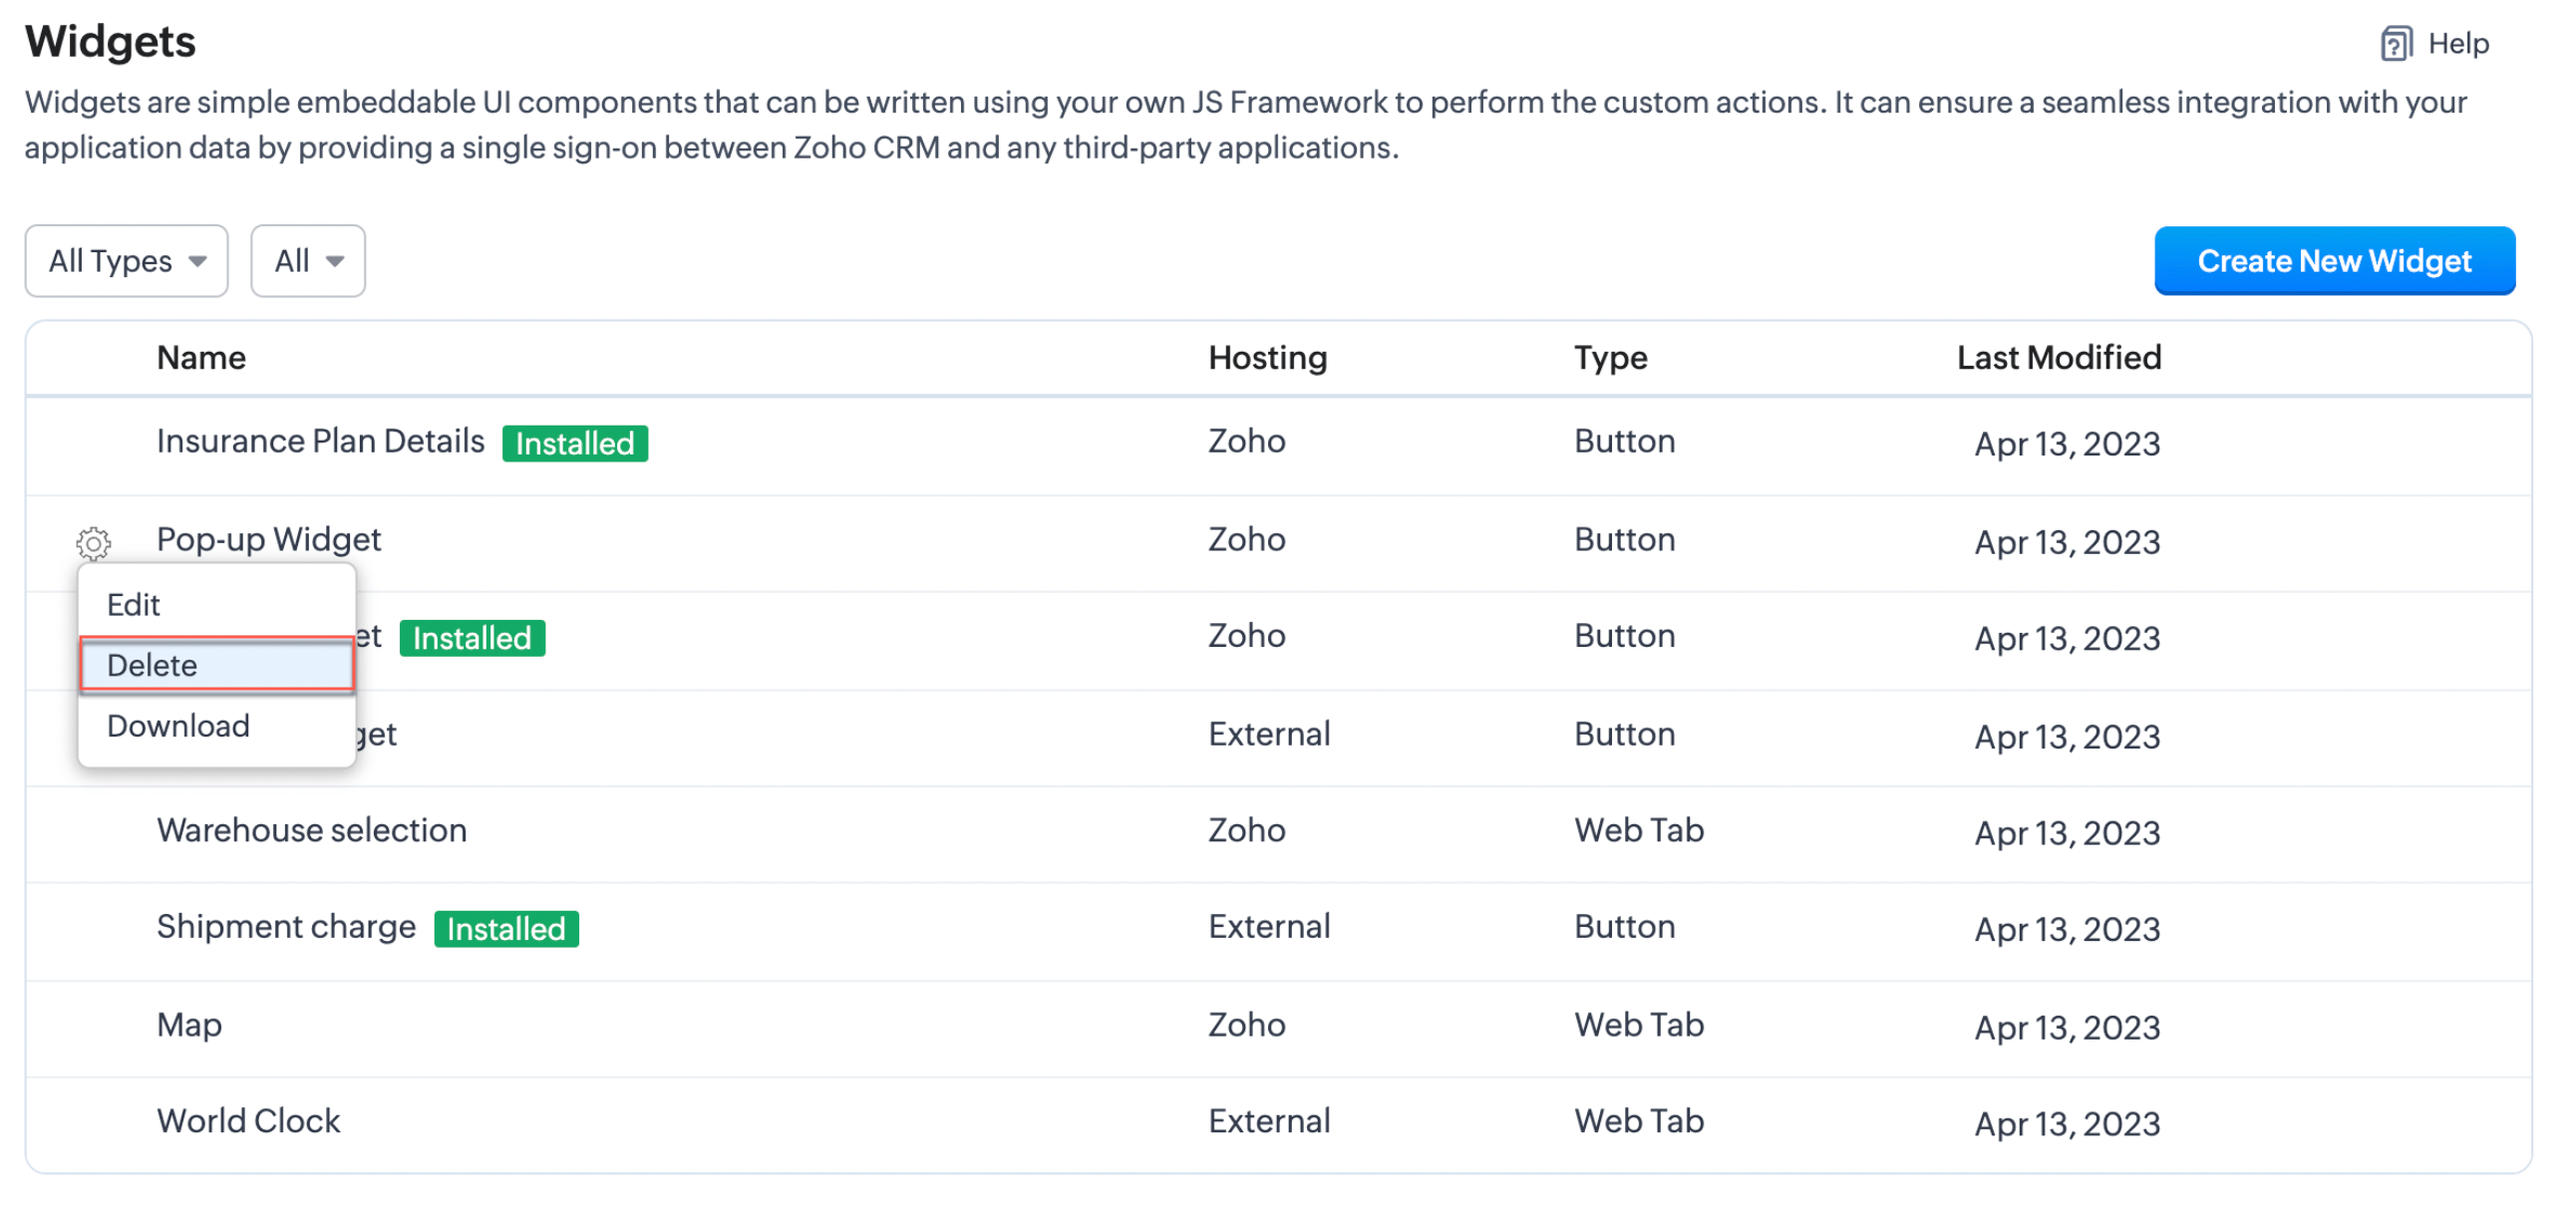Viewport: 2576px width, 1206px height.
Task: Click the Insurance Plan Details widget name
Action: click(320, 441)
